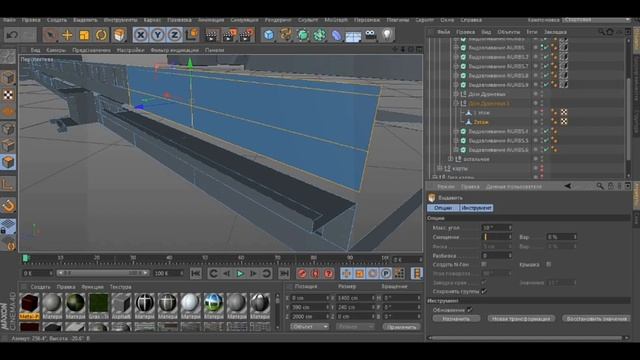This screenshot has height=360, width=640.
Task: Click the timeline frame 50 marker
Action: point(205,258)
